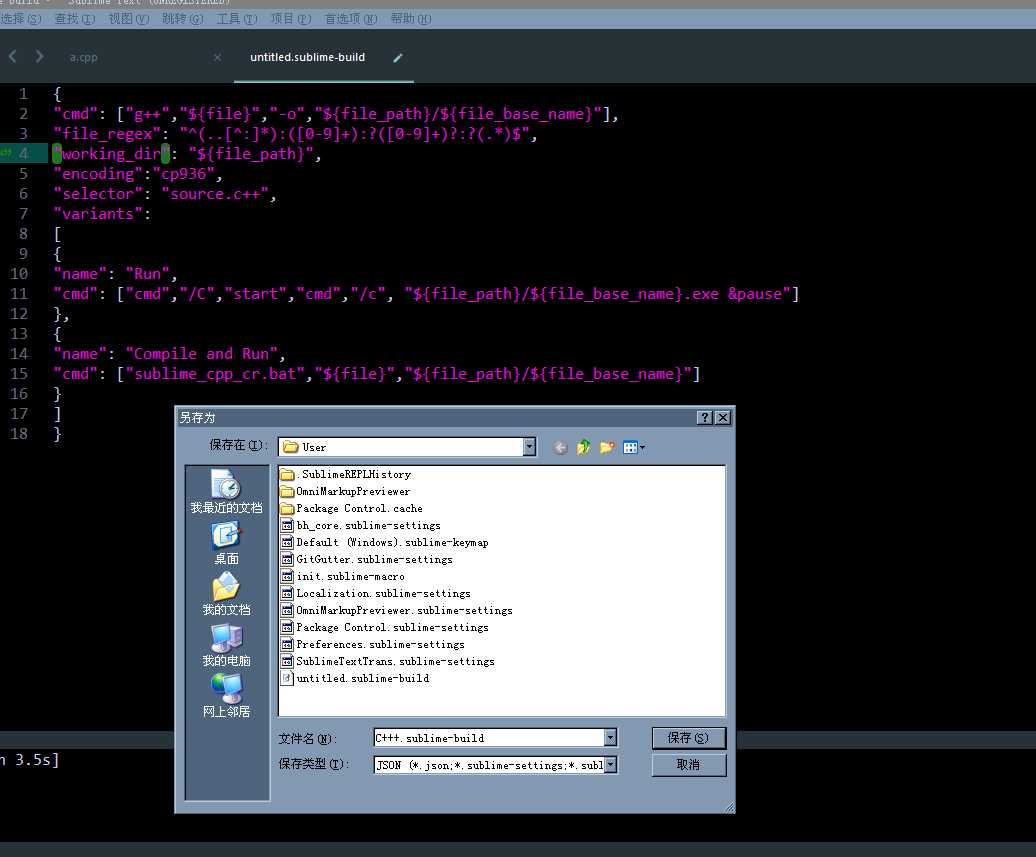Click the 我最近的文档 (Recent Documents) shortcut icon
The width and height of the screenshot is (1036, 857).
(226, 485)
